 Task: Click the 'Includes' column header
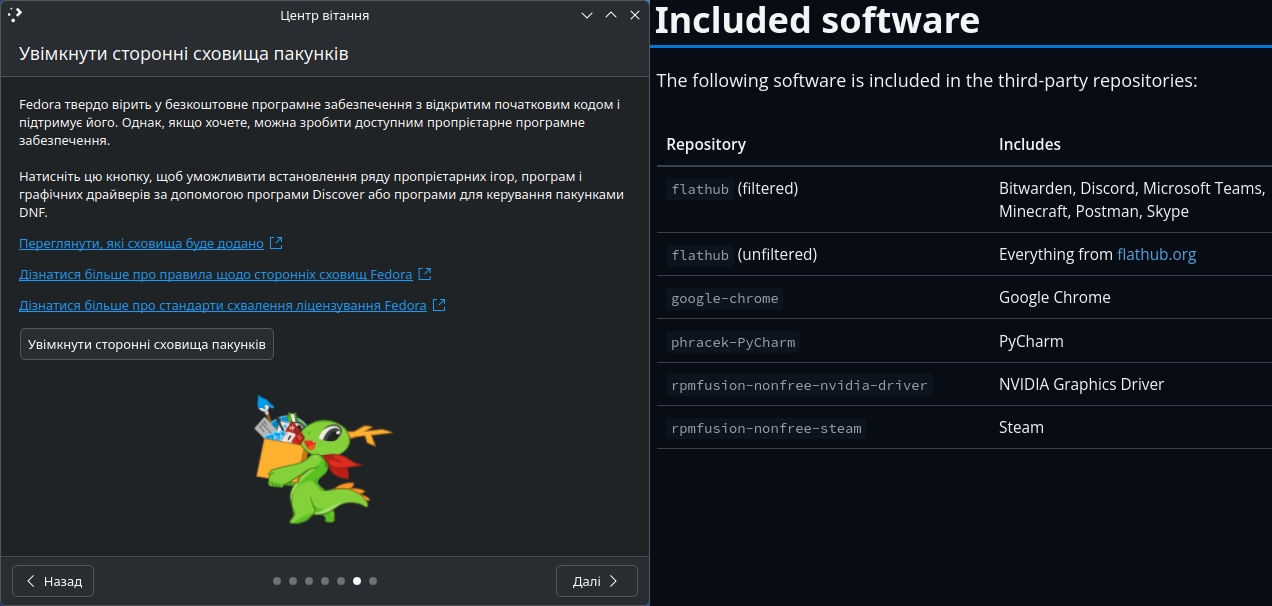pos(1030,144)
